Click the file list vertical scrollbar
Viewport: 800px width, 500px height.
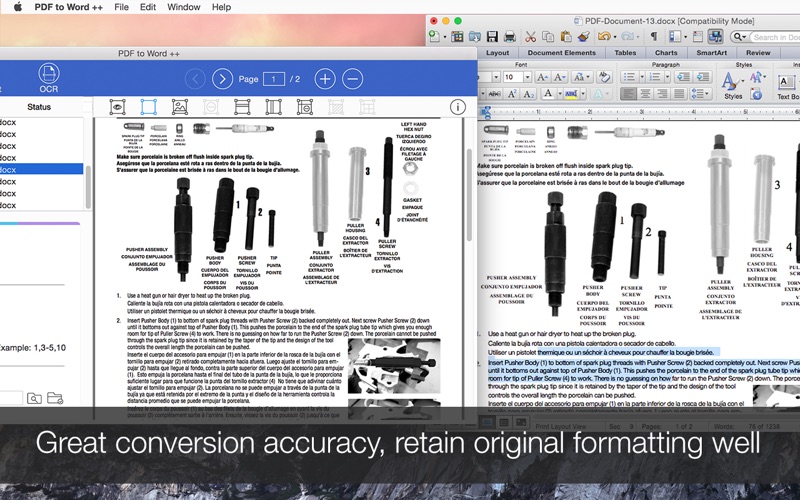(x=88, y=186)
